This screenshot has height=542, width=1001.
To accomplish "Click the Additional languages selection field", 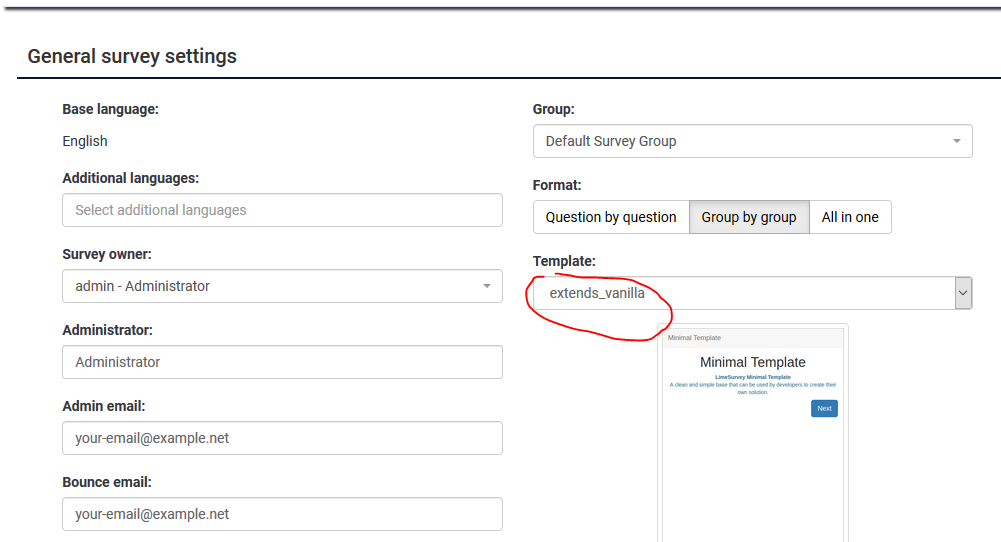I will [282, 210].
